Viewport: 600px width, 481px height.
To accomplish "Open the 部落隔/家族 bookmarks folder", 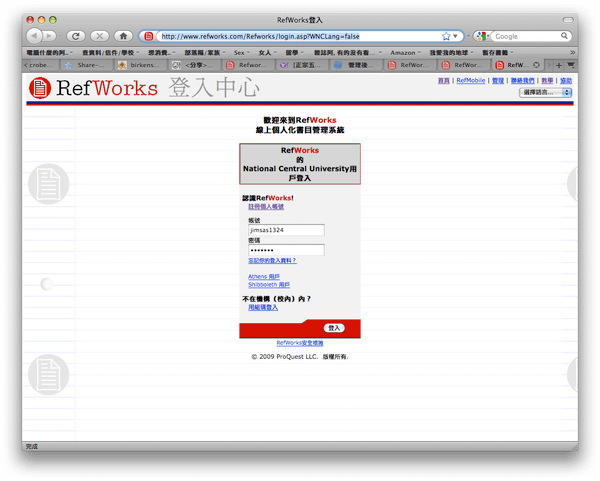I will (205, 53).
